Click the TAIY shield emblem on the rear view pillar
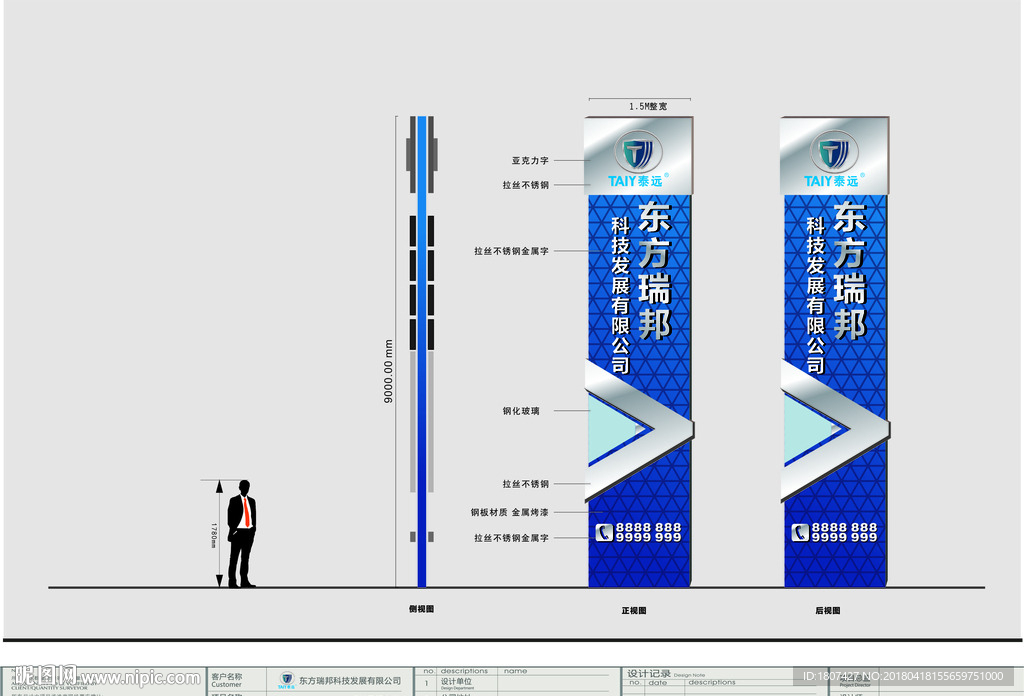 coord(834,152)
